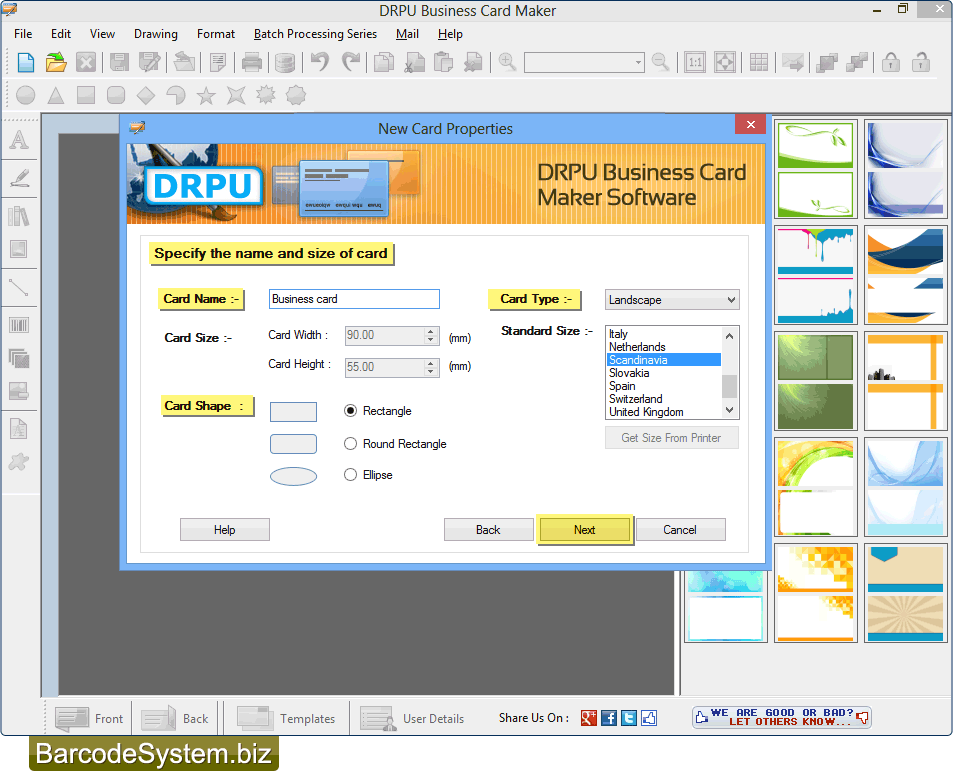Open the Batch Processing Series menu
The image size is (953, 771).
[x=315, y=34]
